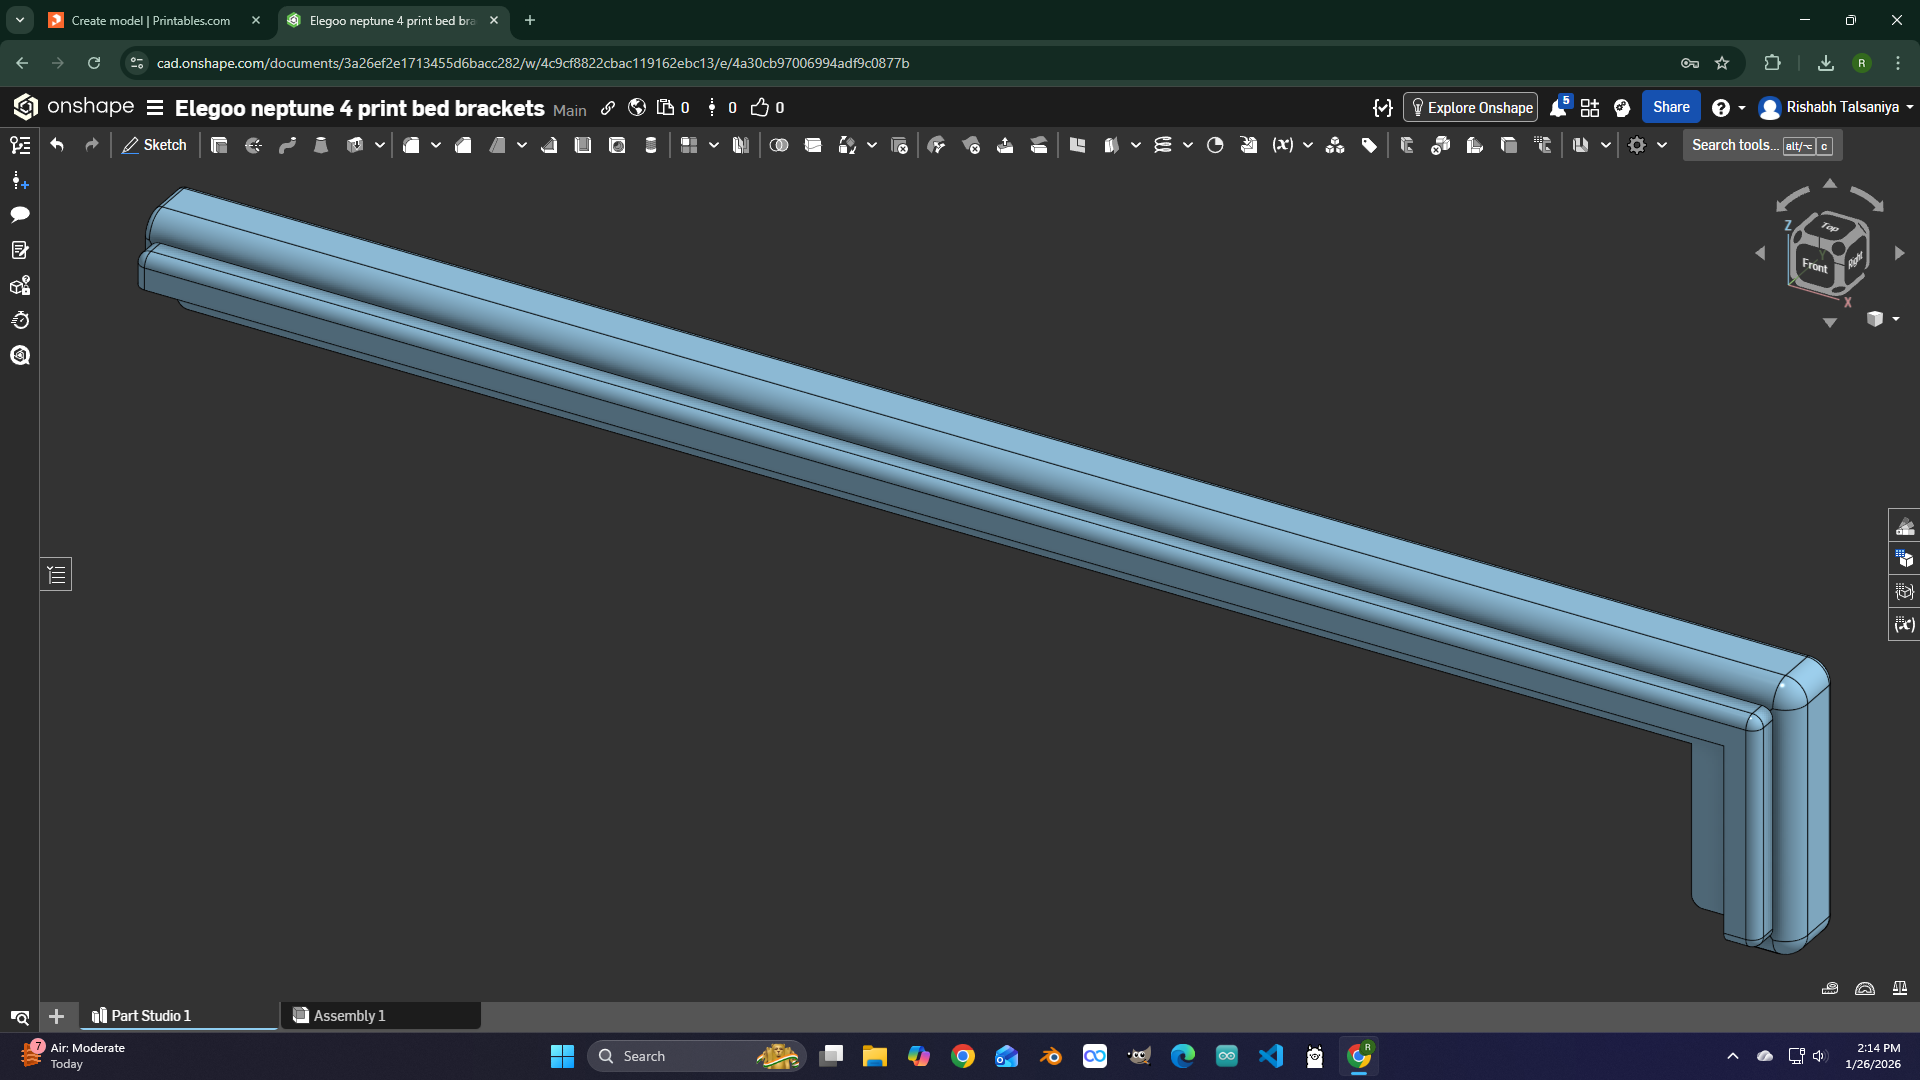The image size is (1920, 1080).
Task: Click the Search tools input field
Action: [x=1762, y=145]
